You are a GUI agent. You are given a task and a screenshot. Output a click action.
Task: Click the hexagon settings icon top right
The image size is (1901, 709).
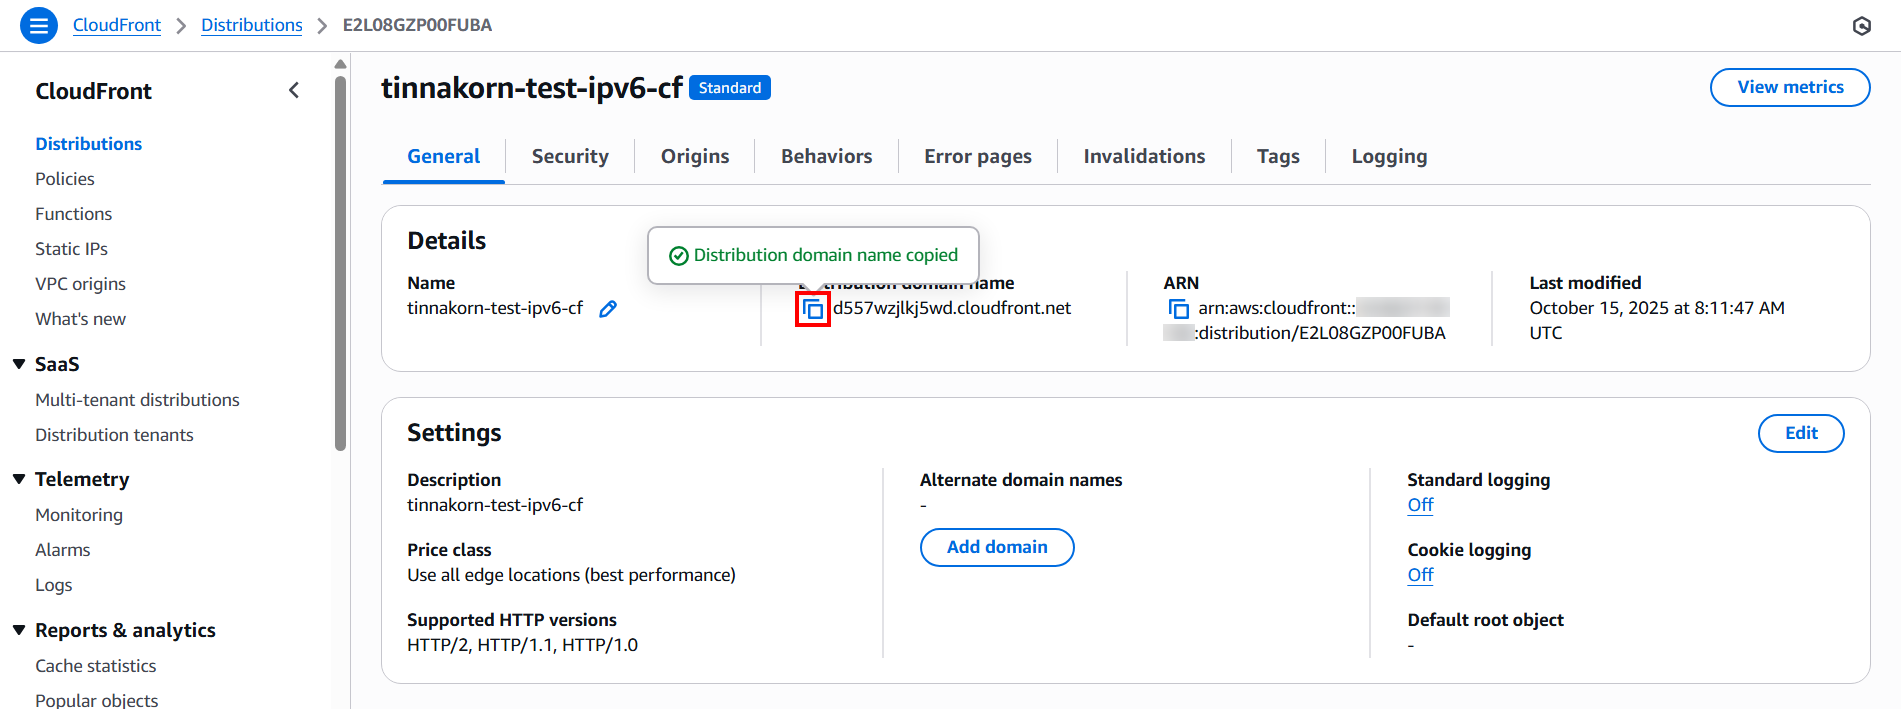coord(1861,26)
